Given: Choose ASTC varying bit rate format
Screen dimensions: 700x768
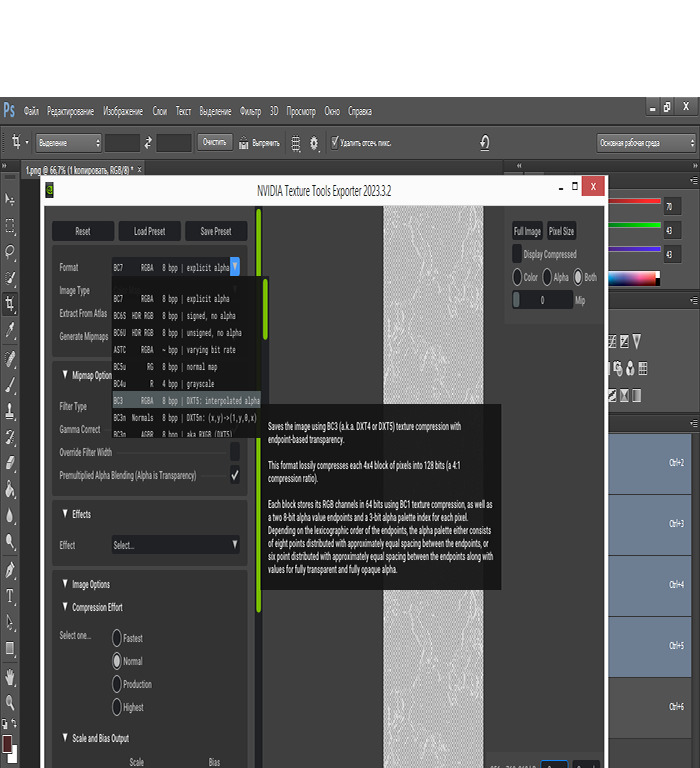Looking at the screenshot, I should point(186,350).
